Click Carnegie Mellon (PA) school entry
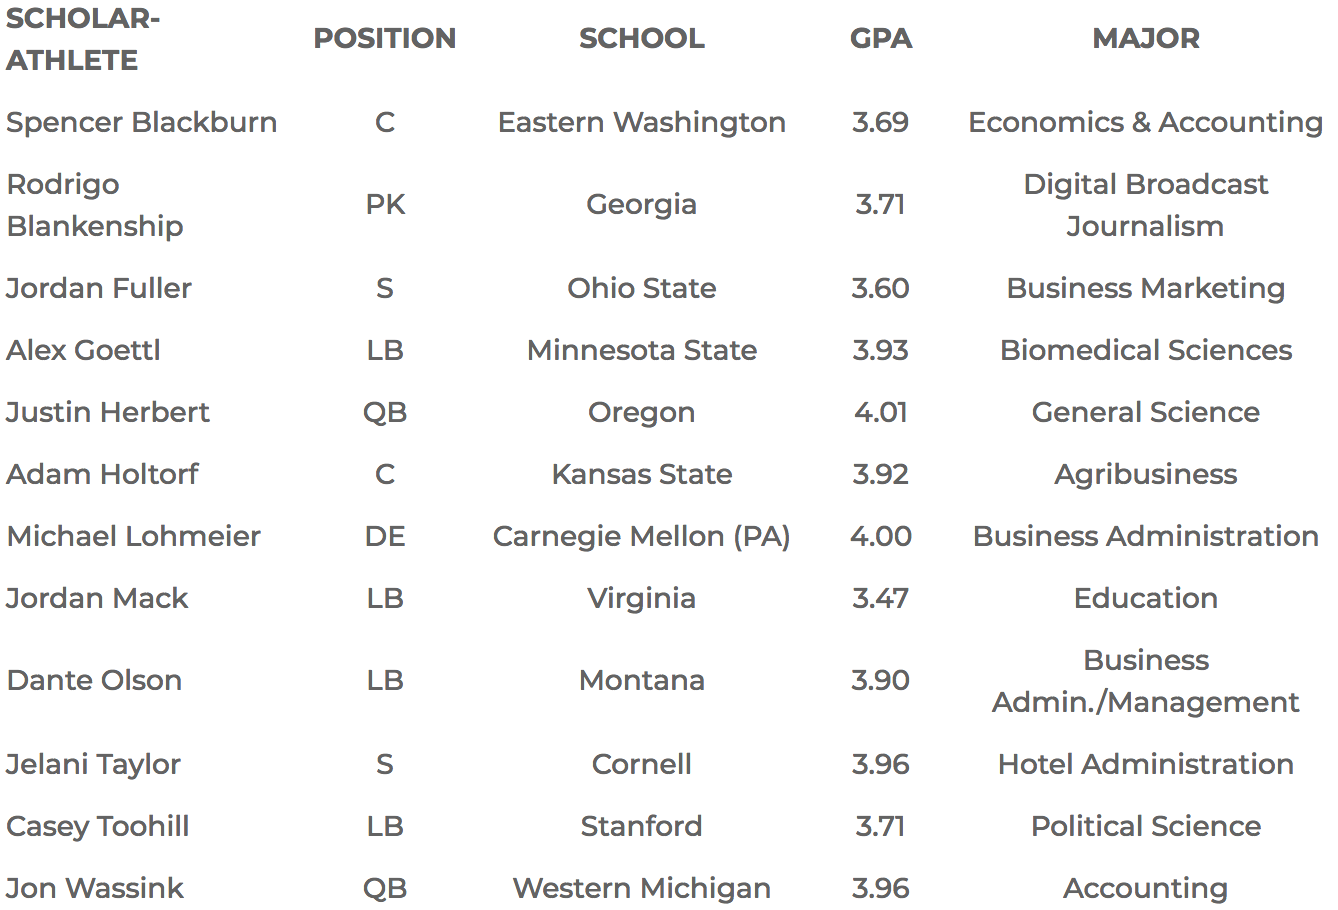Viewport: 1338px width, 910px height. tap(642, 536)
